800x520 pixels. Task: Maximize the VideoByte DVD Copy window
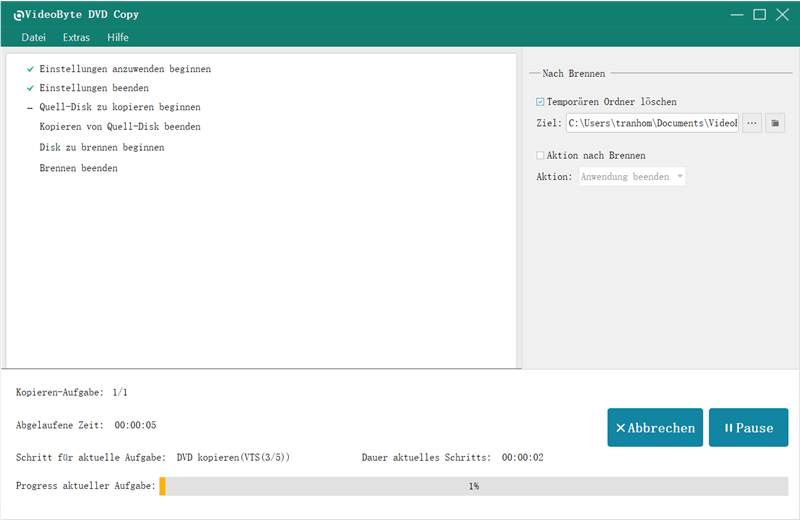759,14
